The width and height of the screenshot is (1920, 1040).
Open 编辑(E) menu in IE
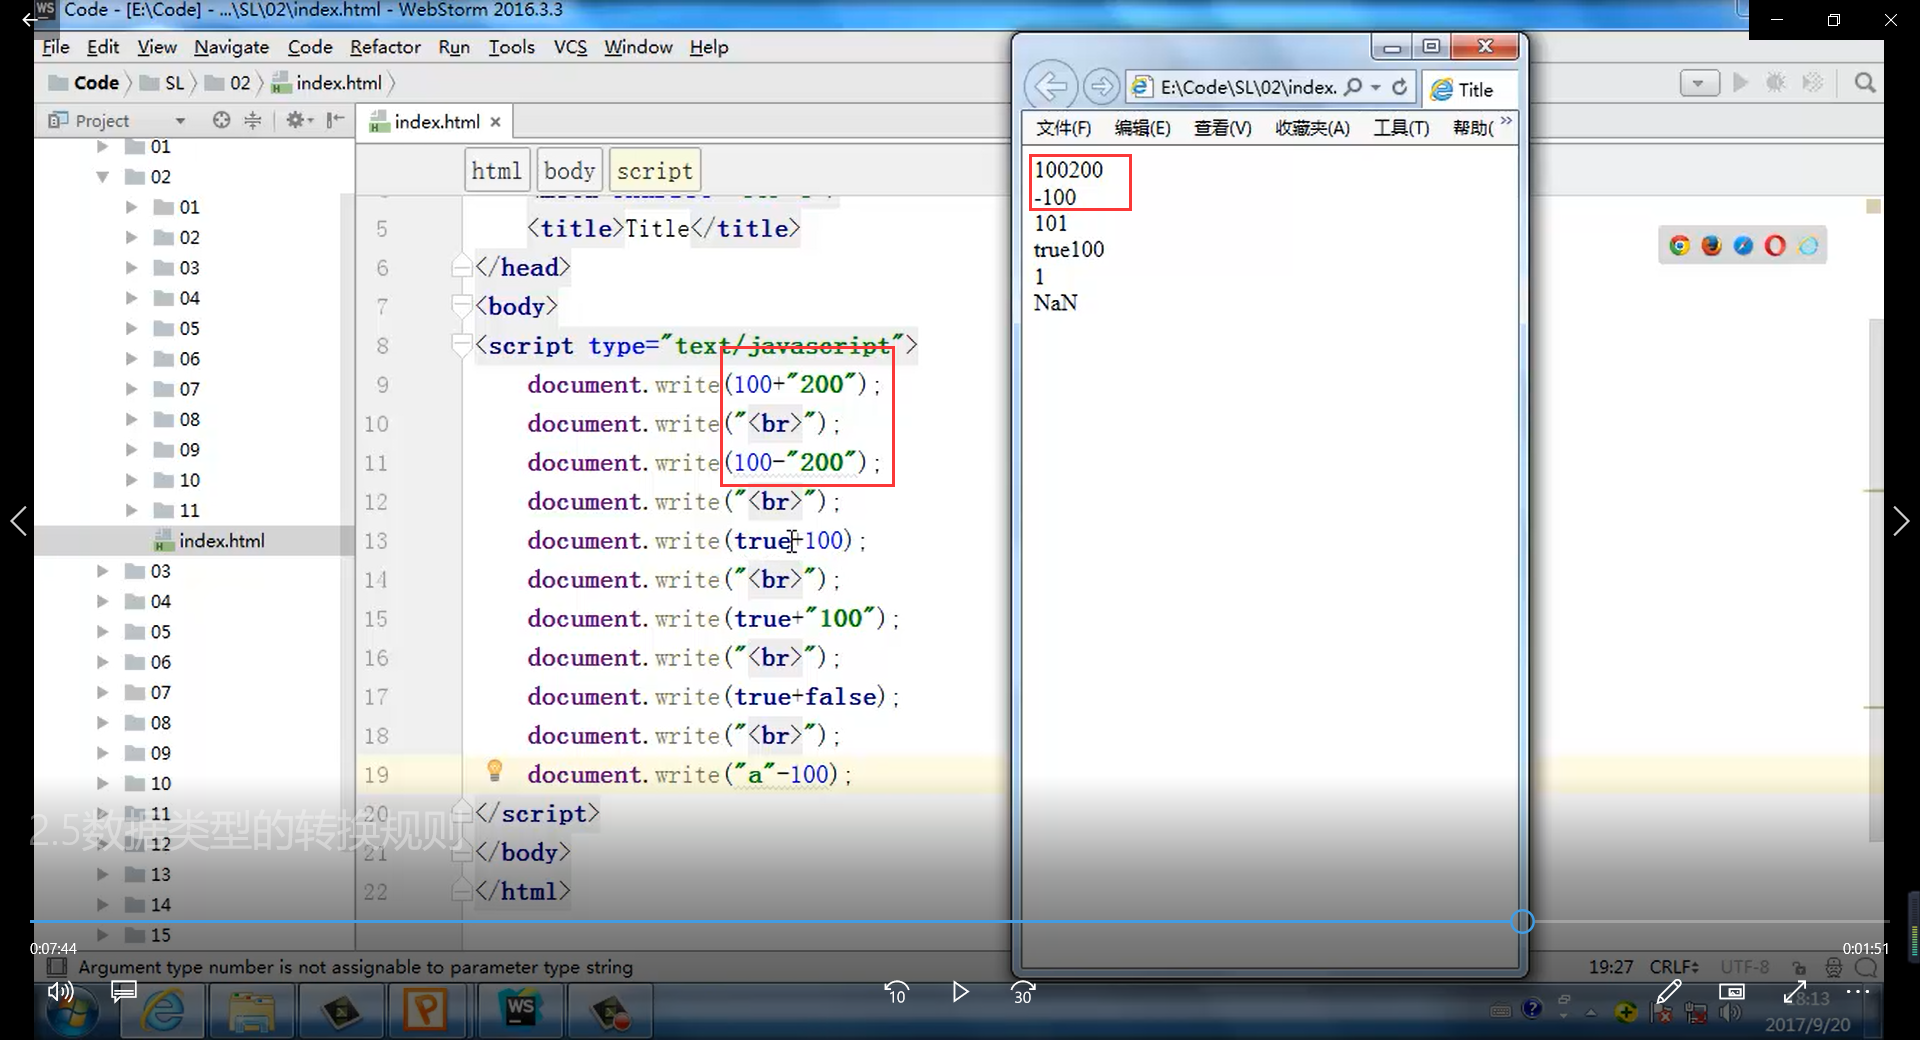point(1142,128)
